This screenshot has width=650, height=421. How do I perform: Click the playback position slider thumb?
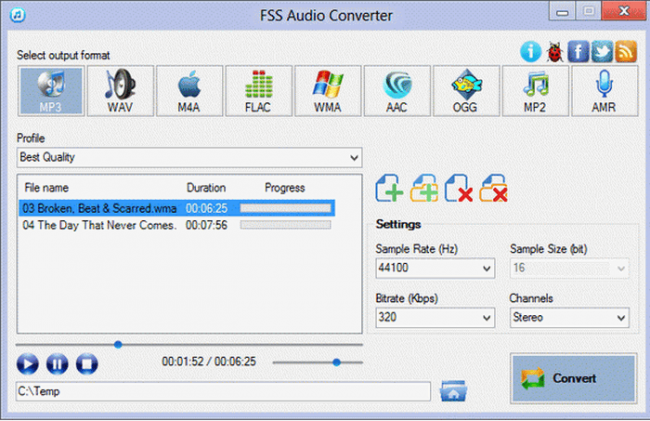pyautogui.click(x=118, y=344)
